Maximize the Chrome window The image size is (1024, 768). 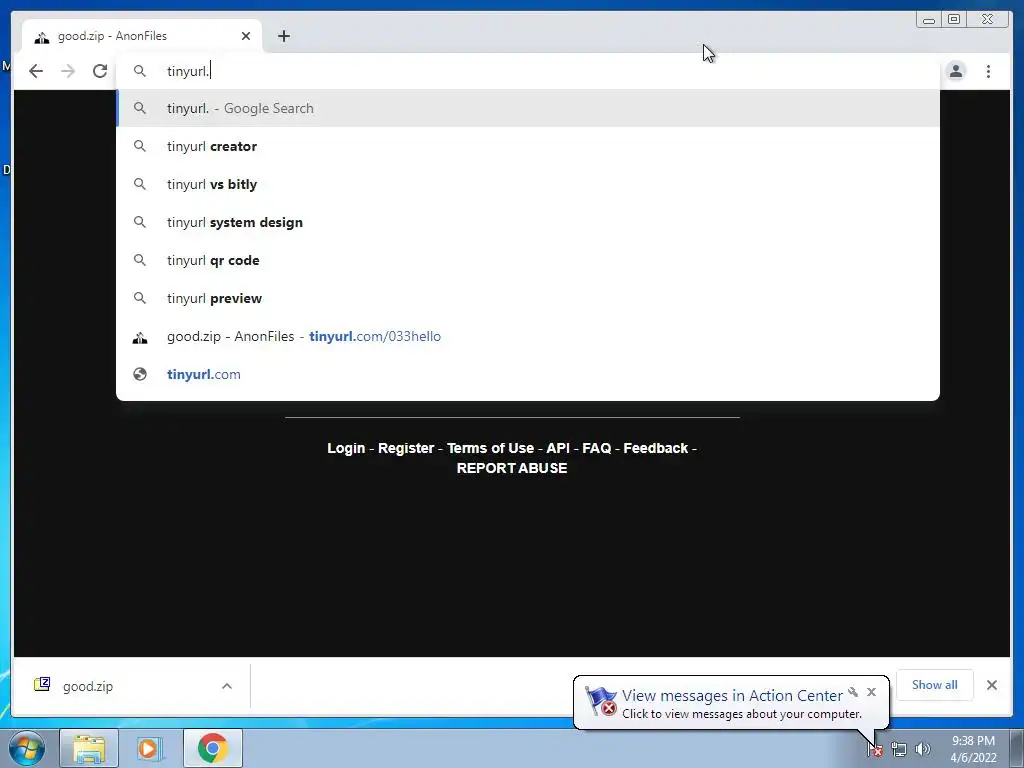(x=954, y=19)
